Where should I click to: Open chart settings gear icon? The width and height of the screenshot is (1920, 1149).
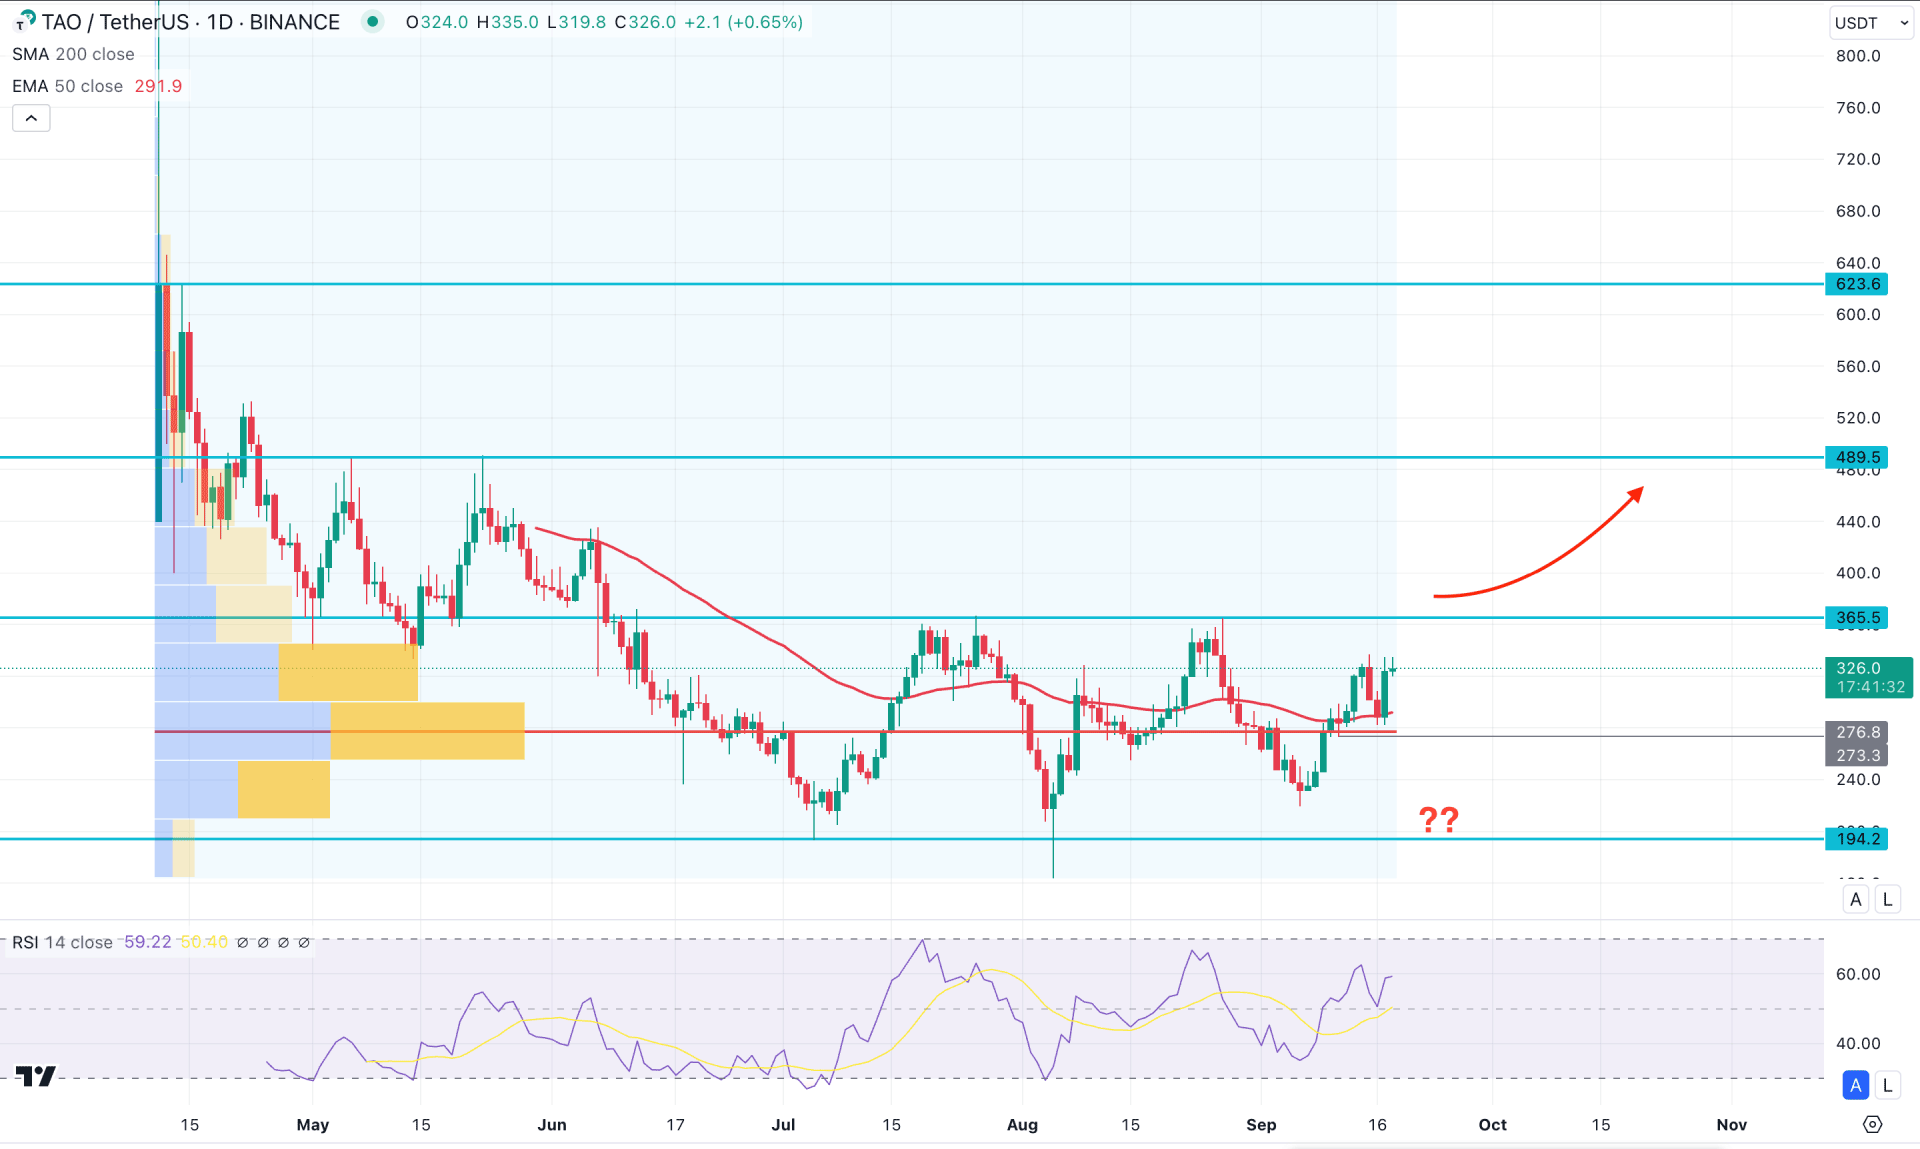1872,1124
